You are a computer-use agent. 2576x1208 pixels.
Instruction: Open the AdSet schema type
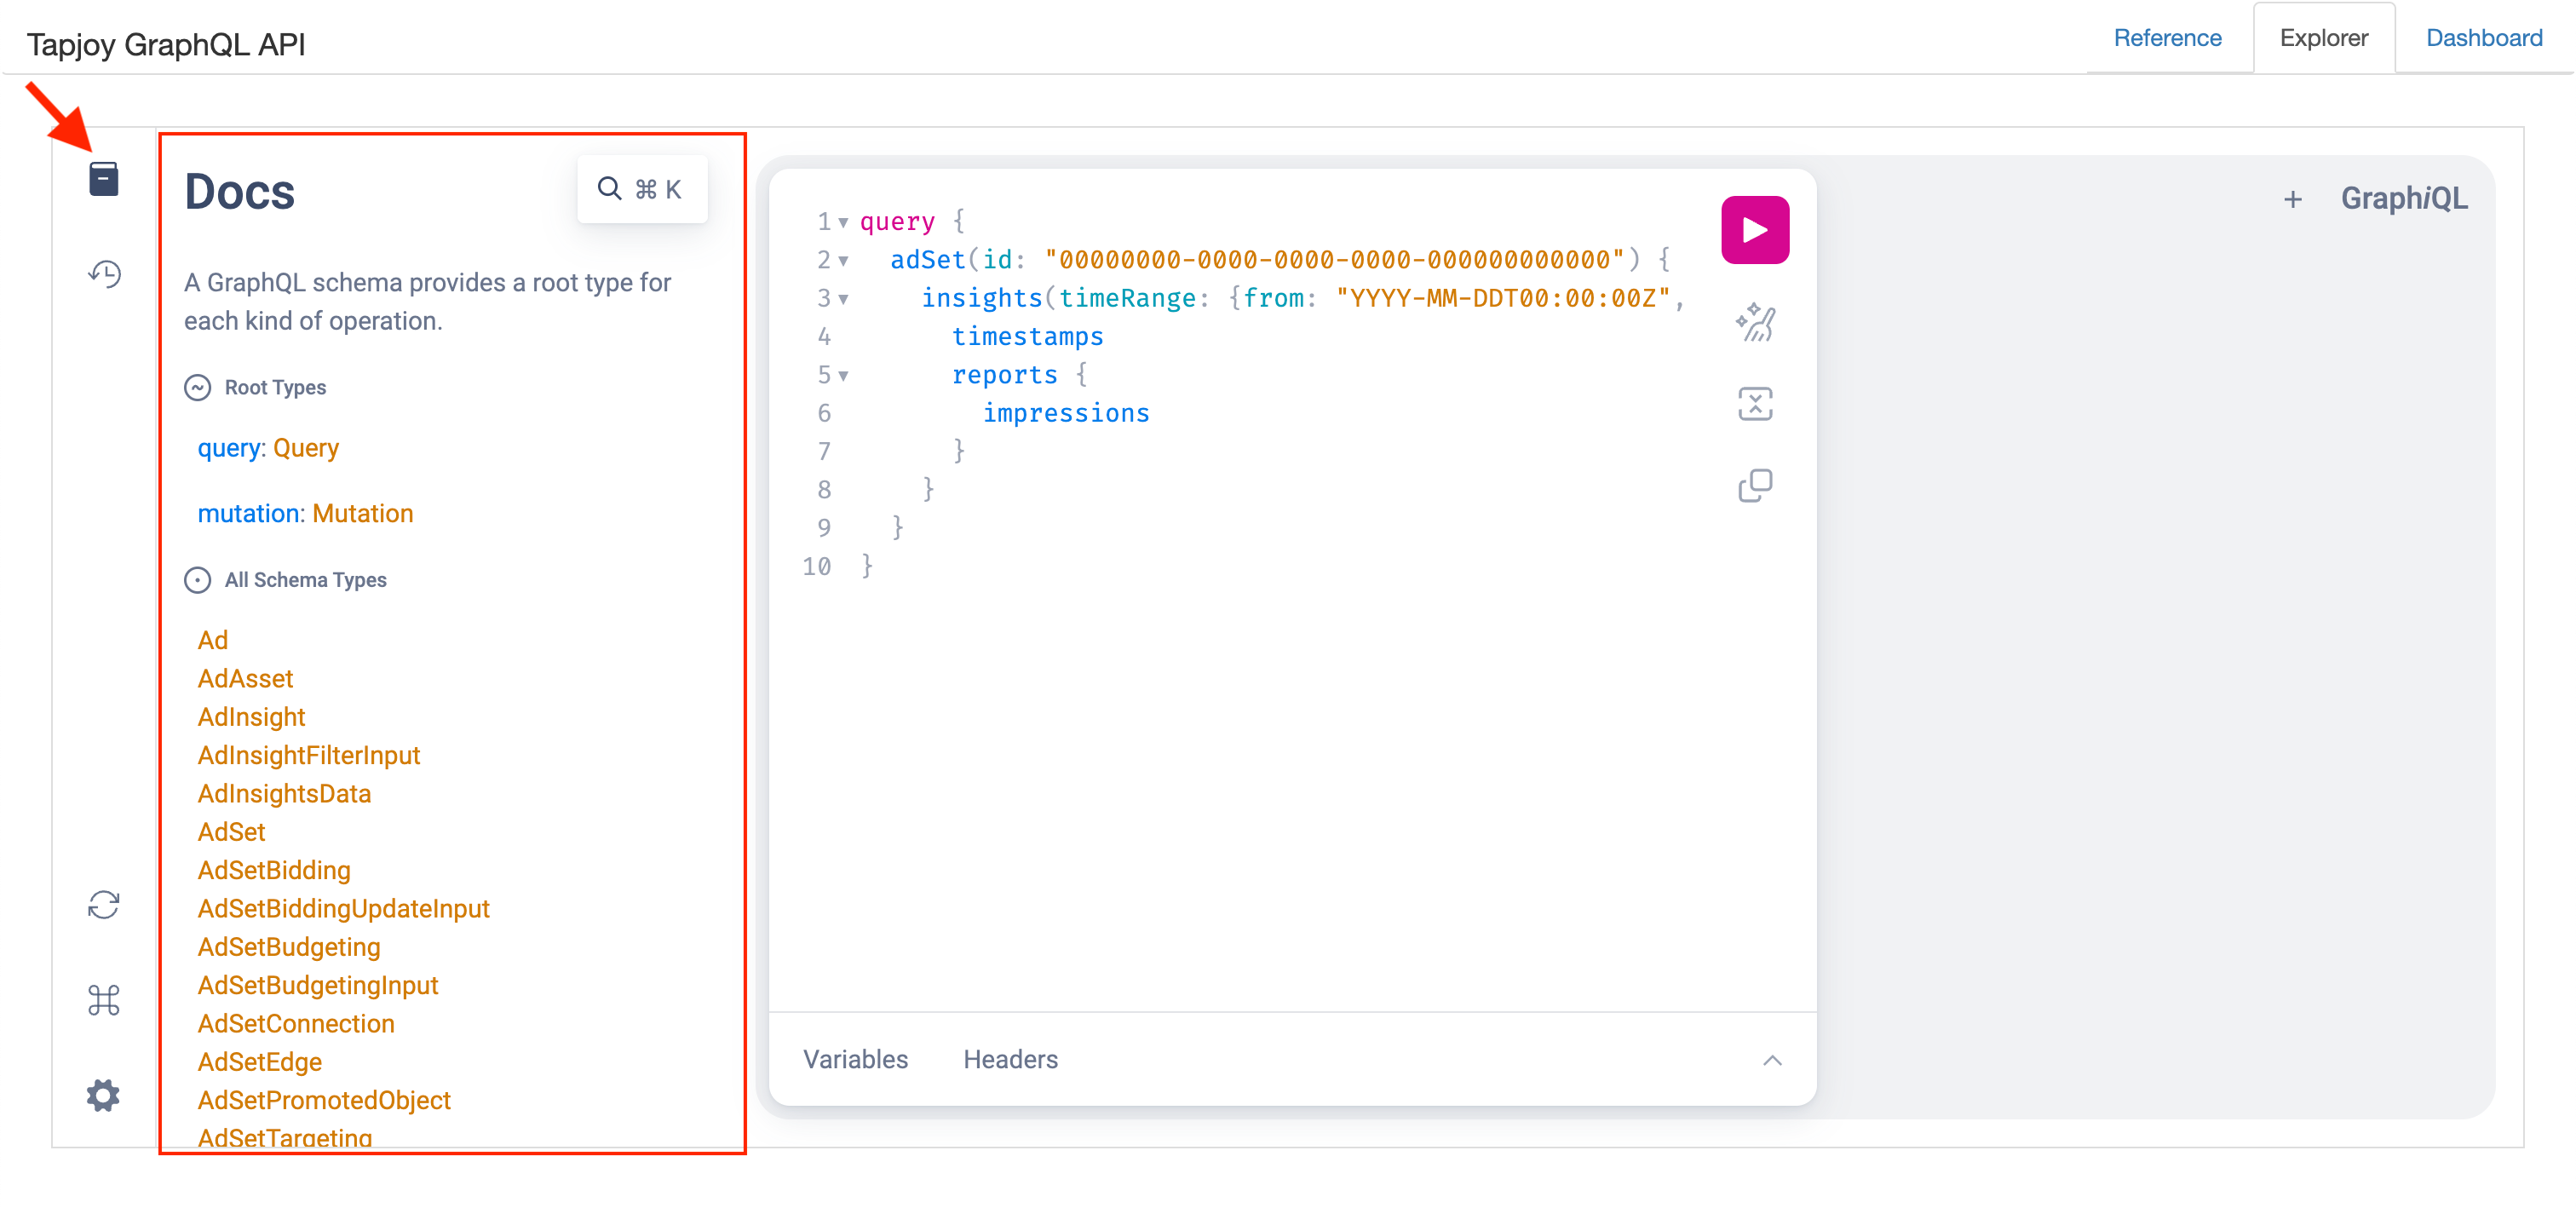(231, 832)
